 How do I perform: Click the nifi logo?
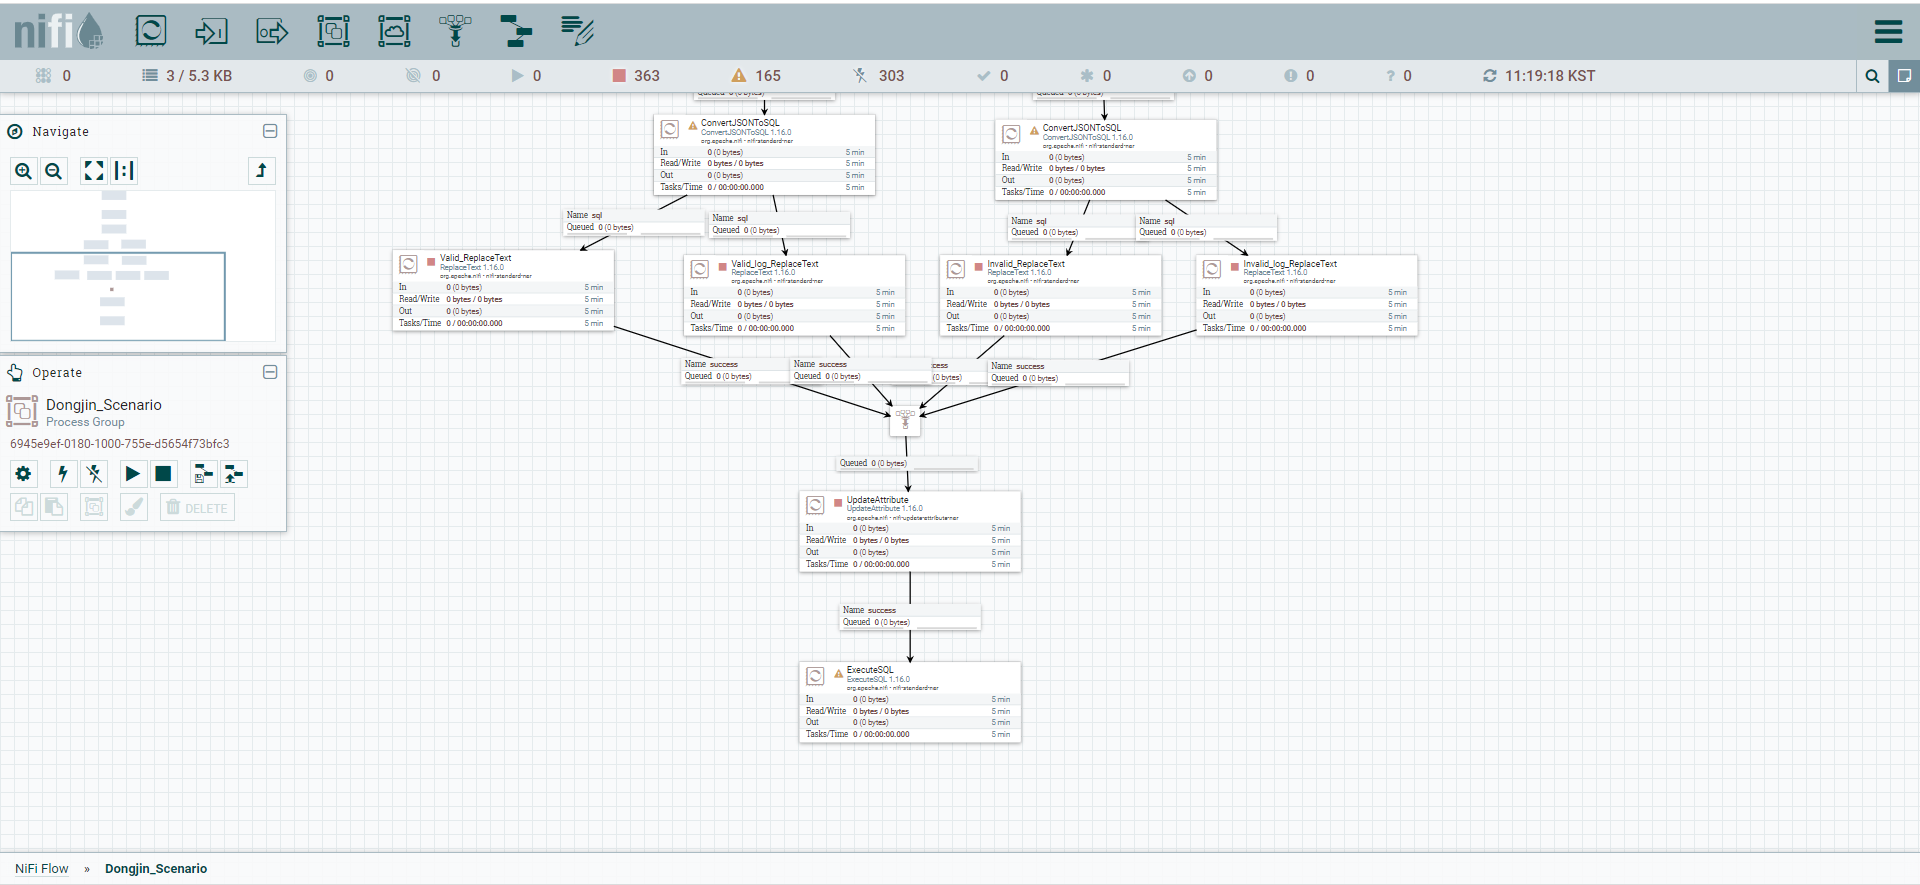click(58, 31)
